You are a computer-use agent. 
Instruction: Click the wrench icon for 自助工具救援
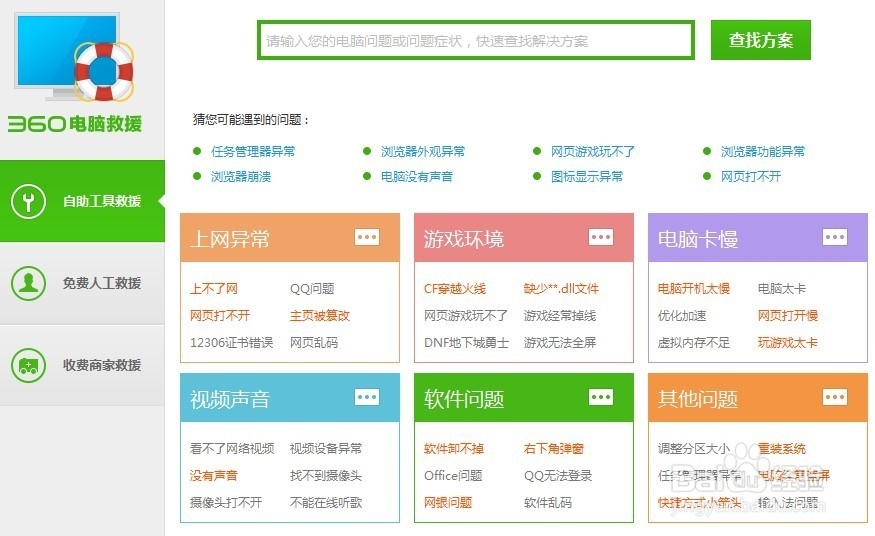click(x=28, y=201)
